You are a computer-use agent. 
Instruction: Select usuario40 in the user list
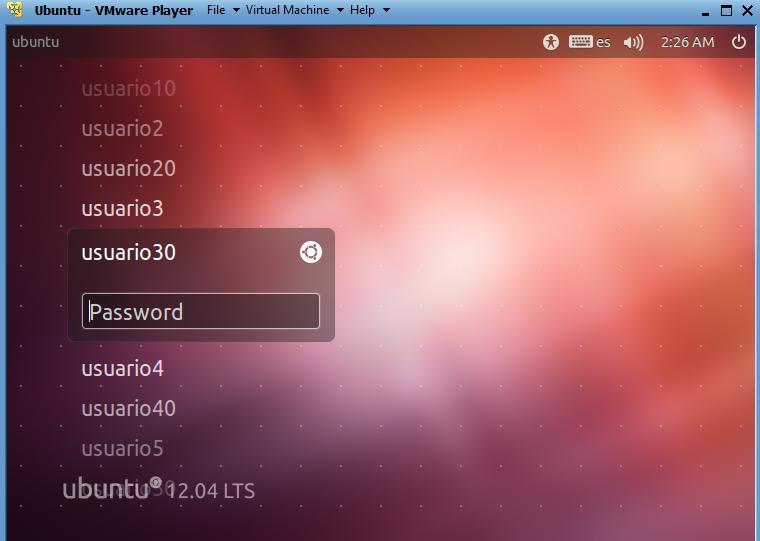point(128,409)
